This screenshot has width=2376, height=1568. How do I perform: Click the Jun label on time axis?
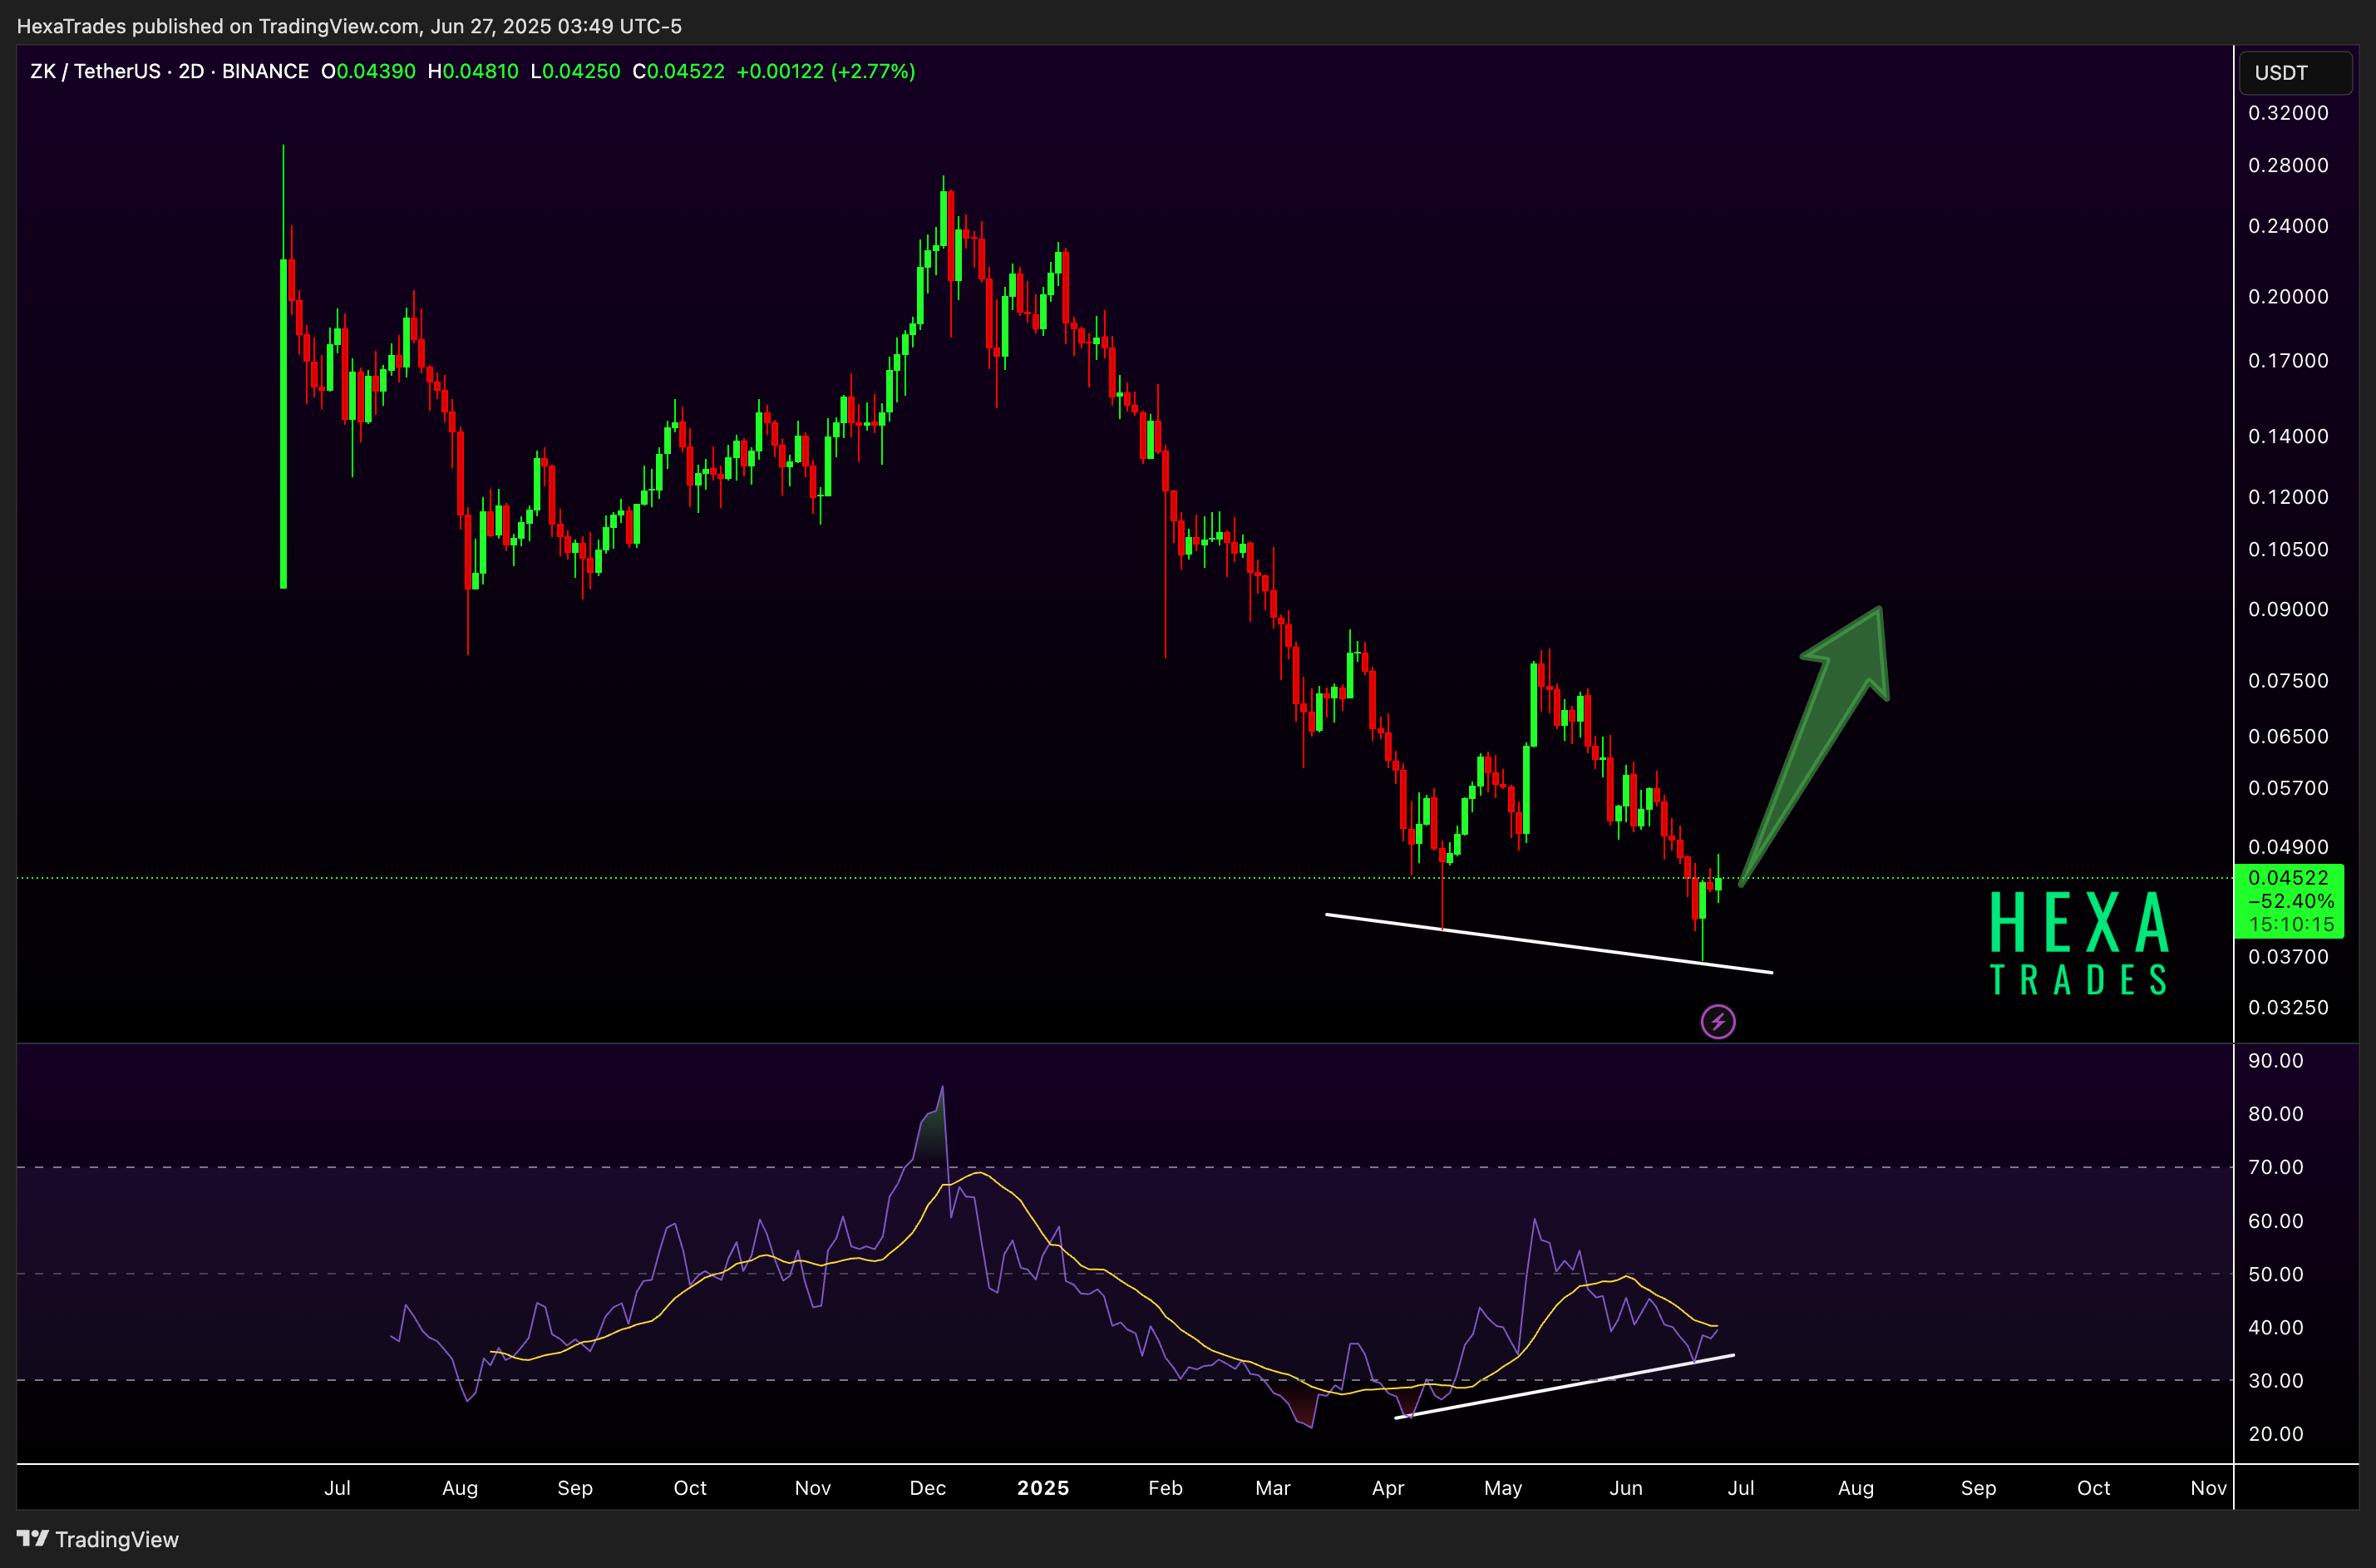click(1626, 1488)
